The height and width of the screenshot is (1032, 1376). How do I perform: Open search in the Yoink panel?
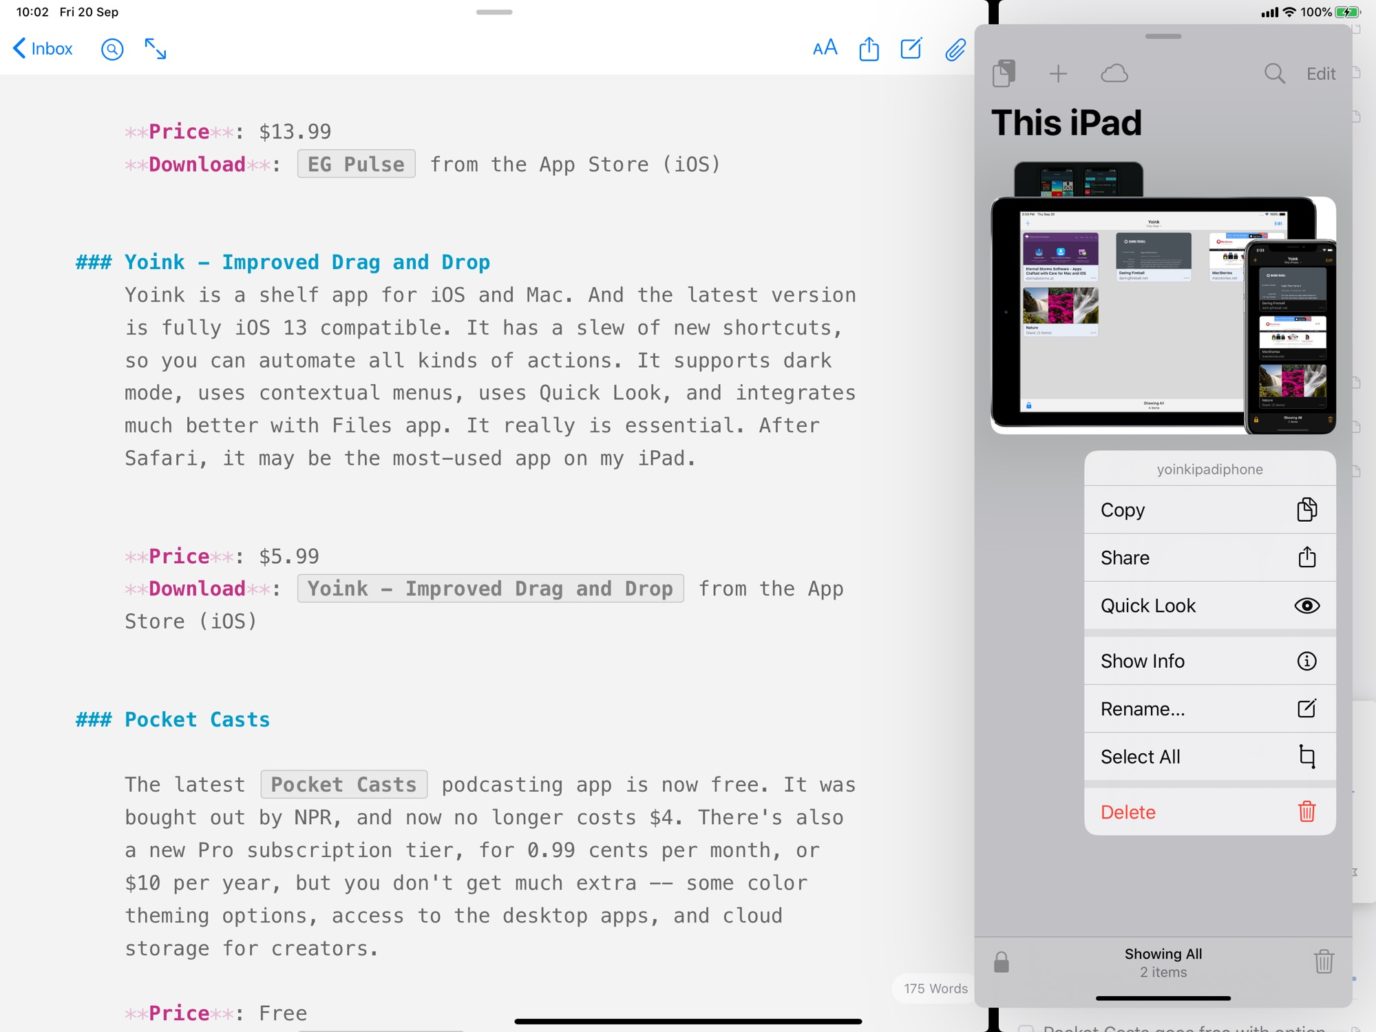1273,73
